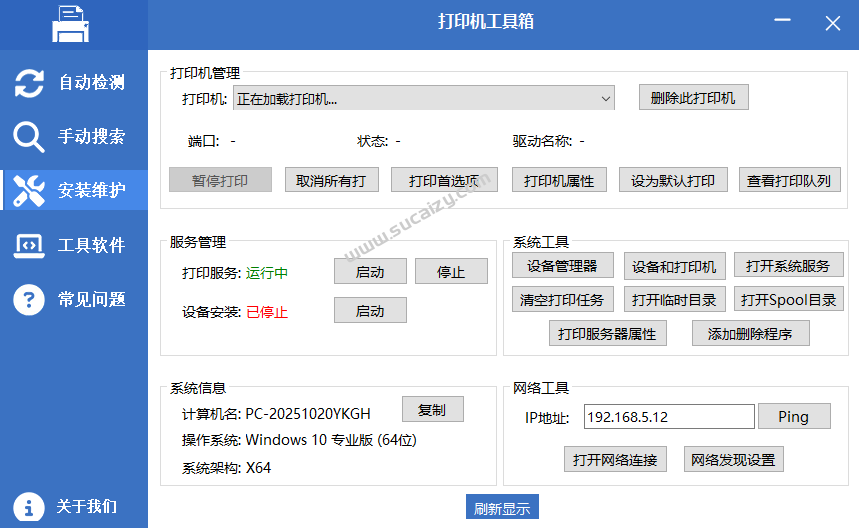Click the laptop code icon for 工具软件
Image resolution: width=859 pixels, height=528 pixels.
pos(29,246)
